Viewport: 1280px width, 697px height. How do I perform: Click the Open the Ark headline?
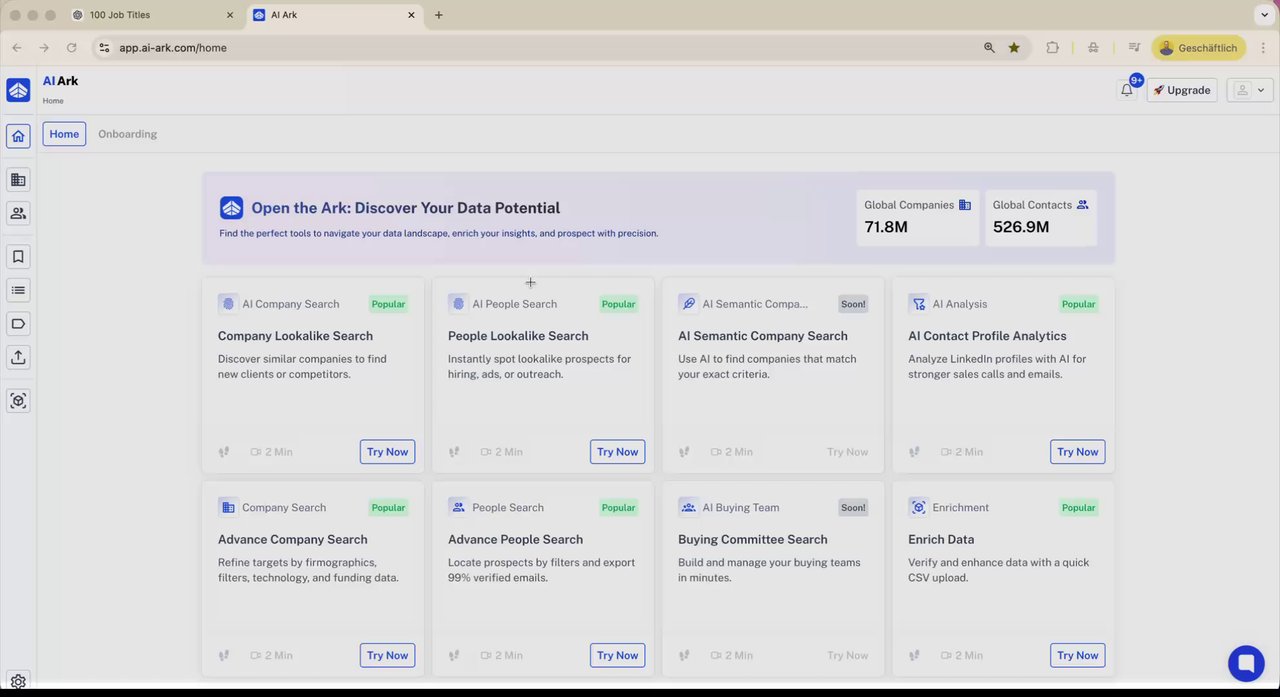pyautogui.click(x=406, y=208)
